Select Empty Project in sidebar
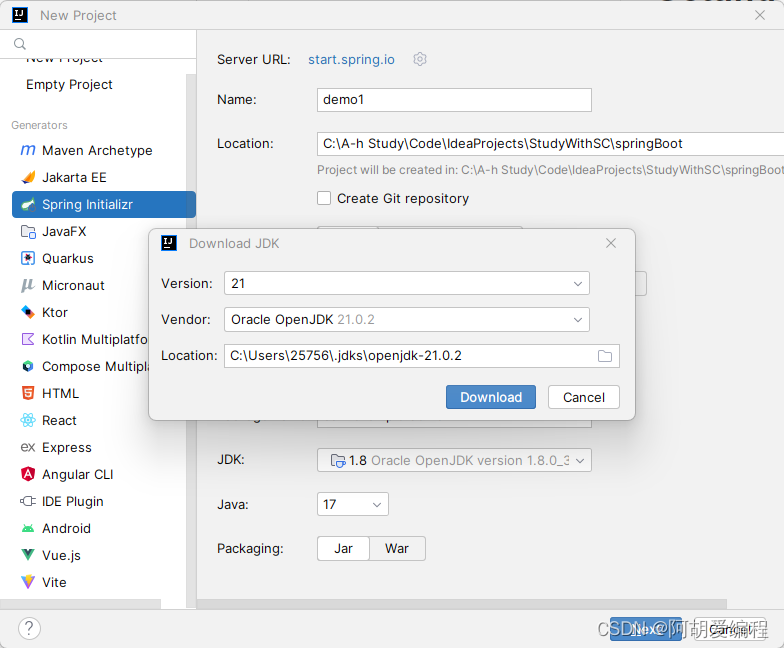The width and height of the screenshot is (784, 648). coord(70,84)
